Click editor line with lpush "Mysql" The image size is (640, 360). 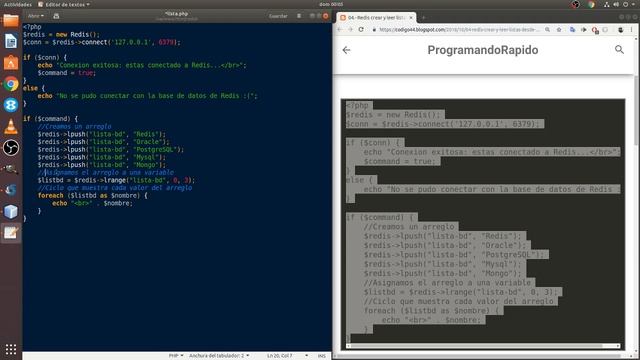tap(102, 157)
